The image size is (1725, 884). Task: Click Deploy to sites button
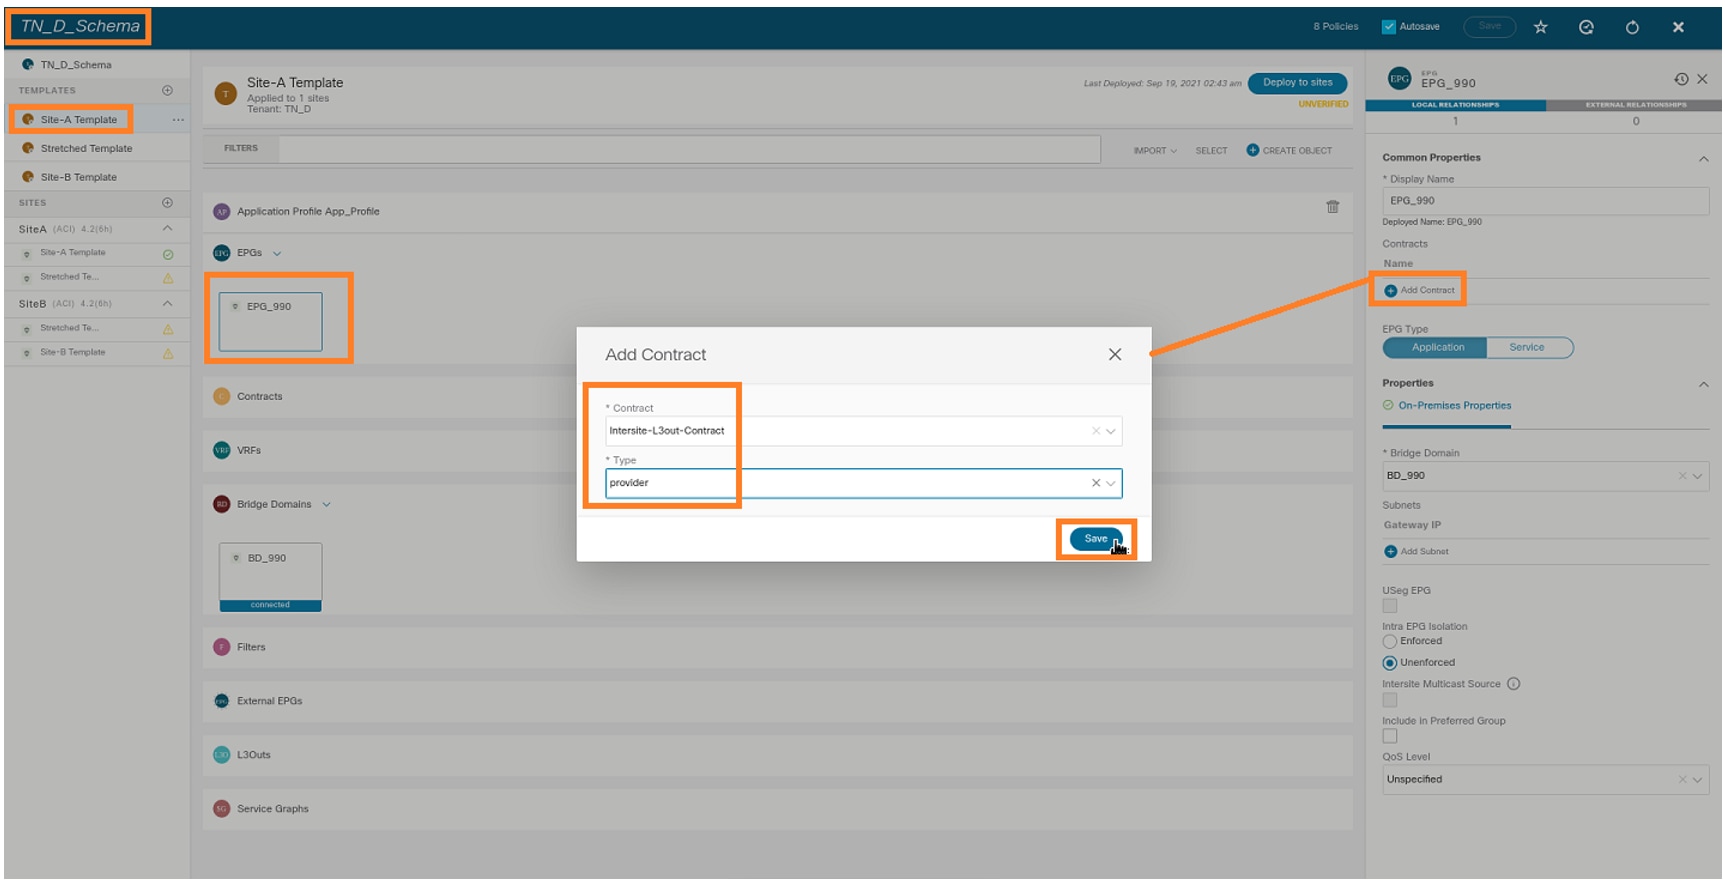pyautogui.click(x=1297, y=83)
